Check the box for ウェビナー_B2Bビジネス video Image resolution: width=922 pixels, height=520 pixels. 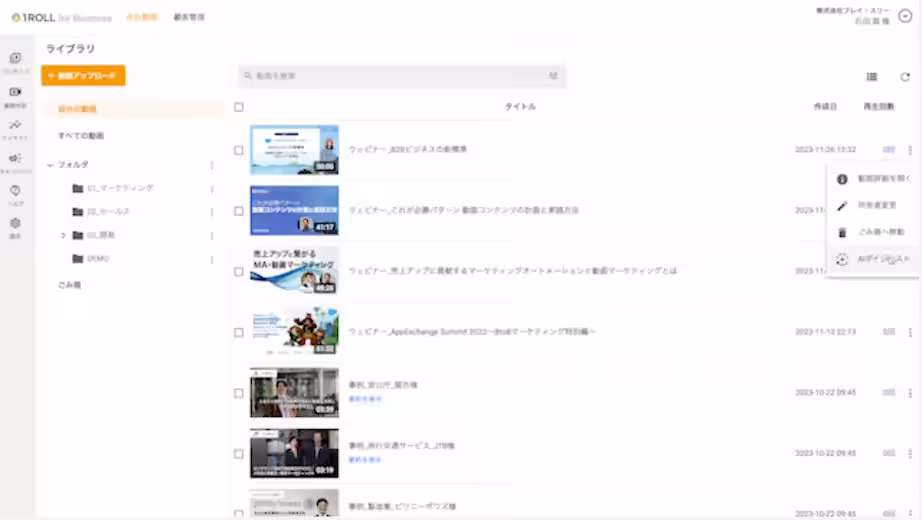coord(239,150)
